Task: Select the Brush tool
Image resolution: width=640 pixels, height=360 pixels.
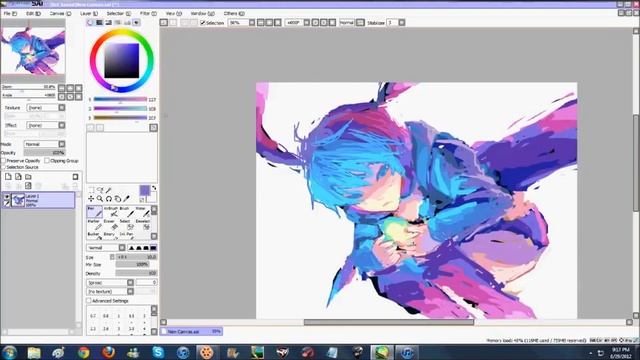Action: [127, 212]
